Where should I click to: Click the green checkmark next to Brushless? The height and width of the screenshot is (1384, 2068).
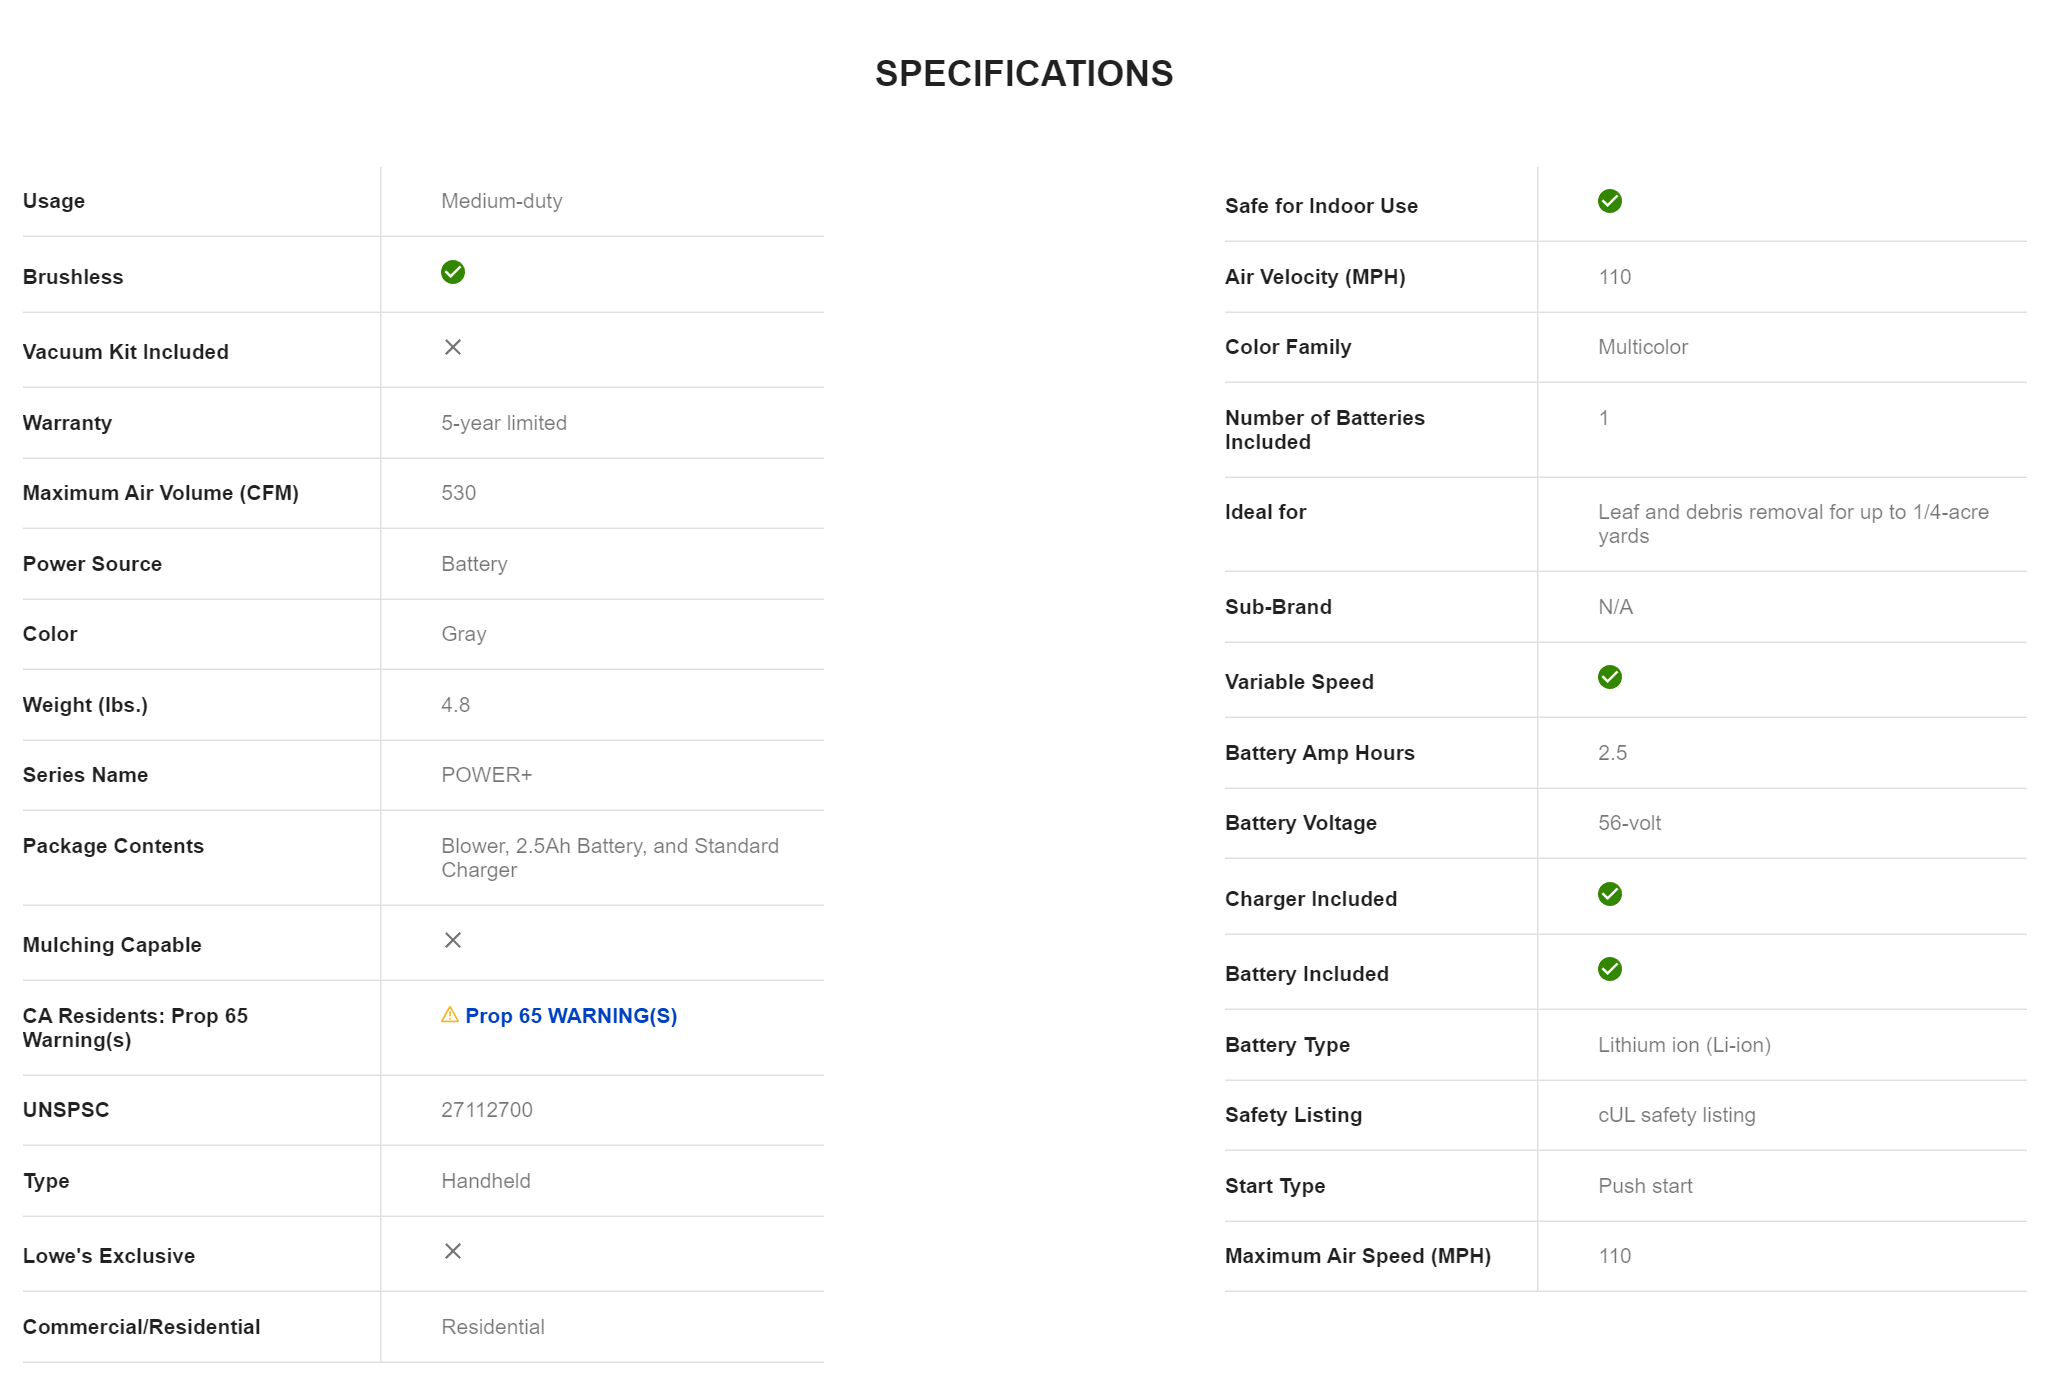coord(453,272)
